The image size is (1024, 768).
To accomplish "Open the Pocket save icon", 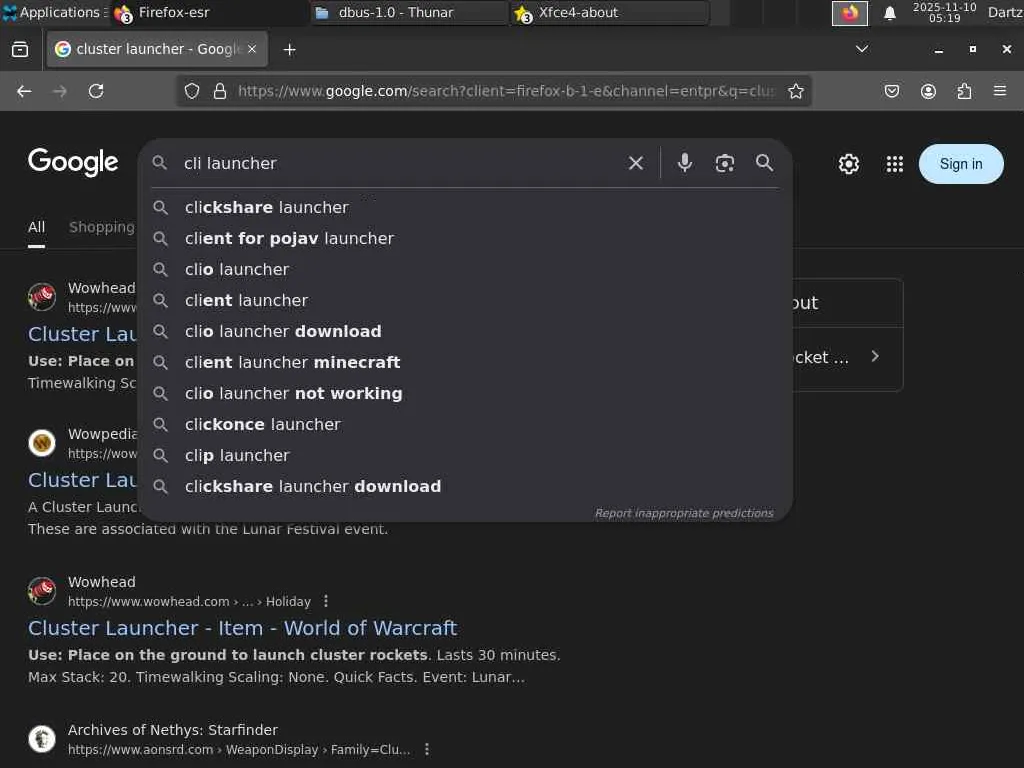I will pos(891,91).
